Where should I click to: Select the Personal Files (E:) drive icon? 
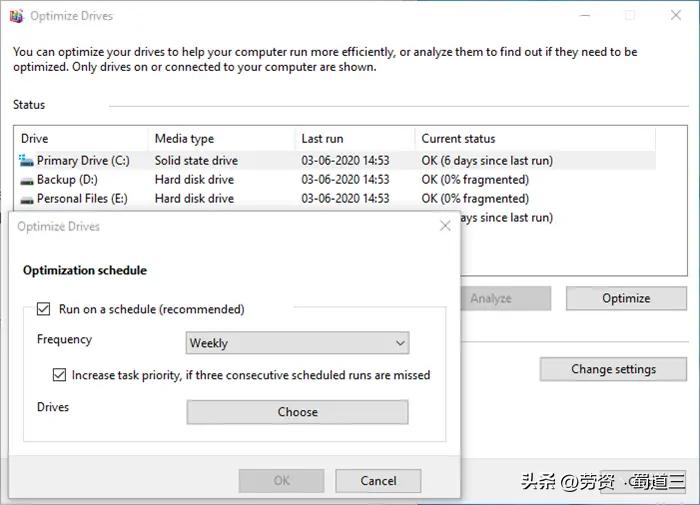(27, 200)
